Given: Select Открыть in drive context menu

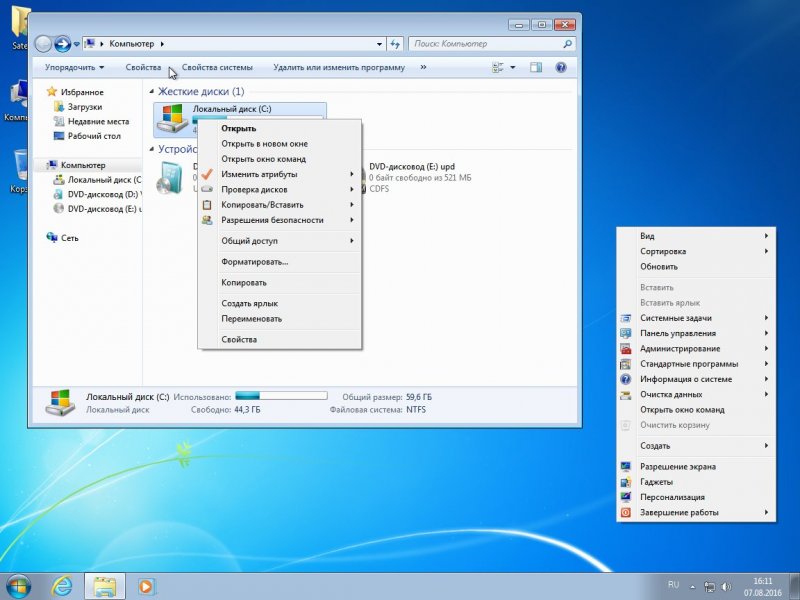Looking at the screenshot, I should coord(280,129).
